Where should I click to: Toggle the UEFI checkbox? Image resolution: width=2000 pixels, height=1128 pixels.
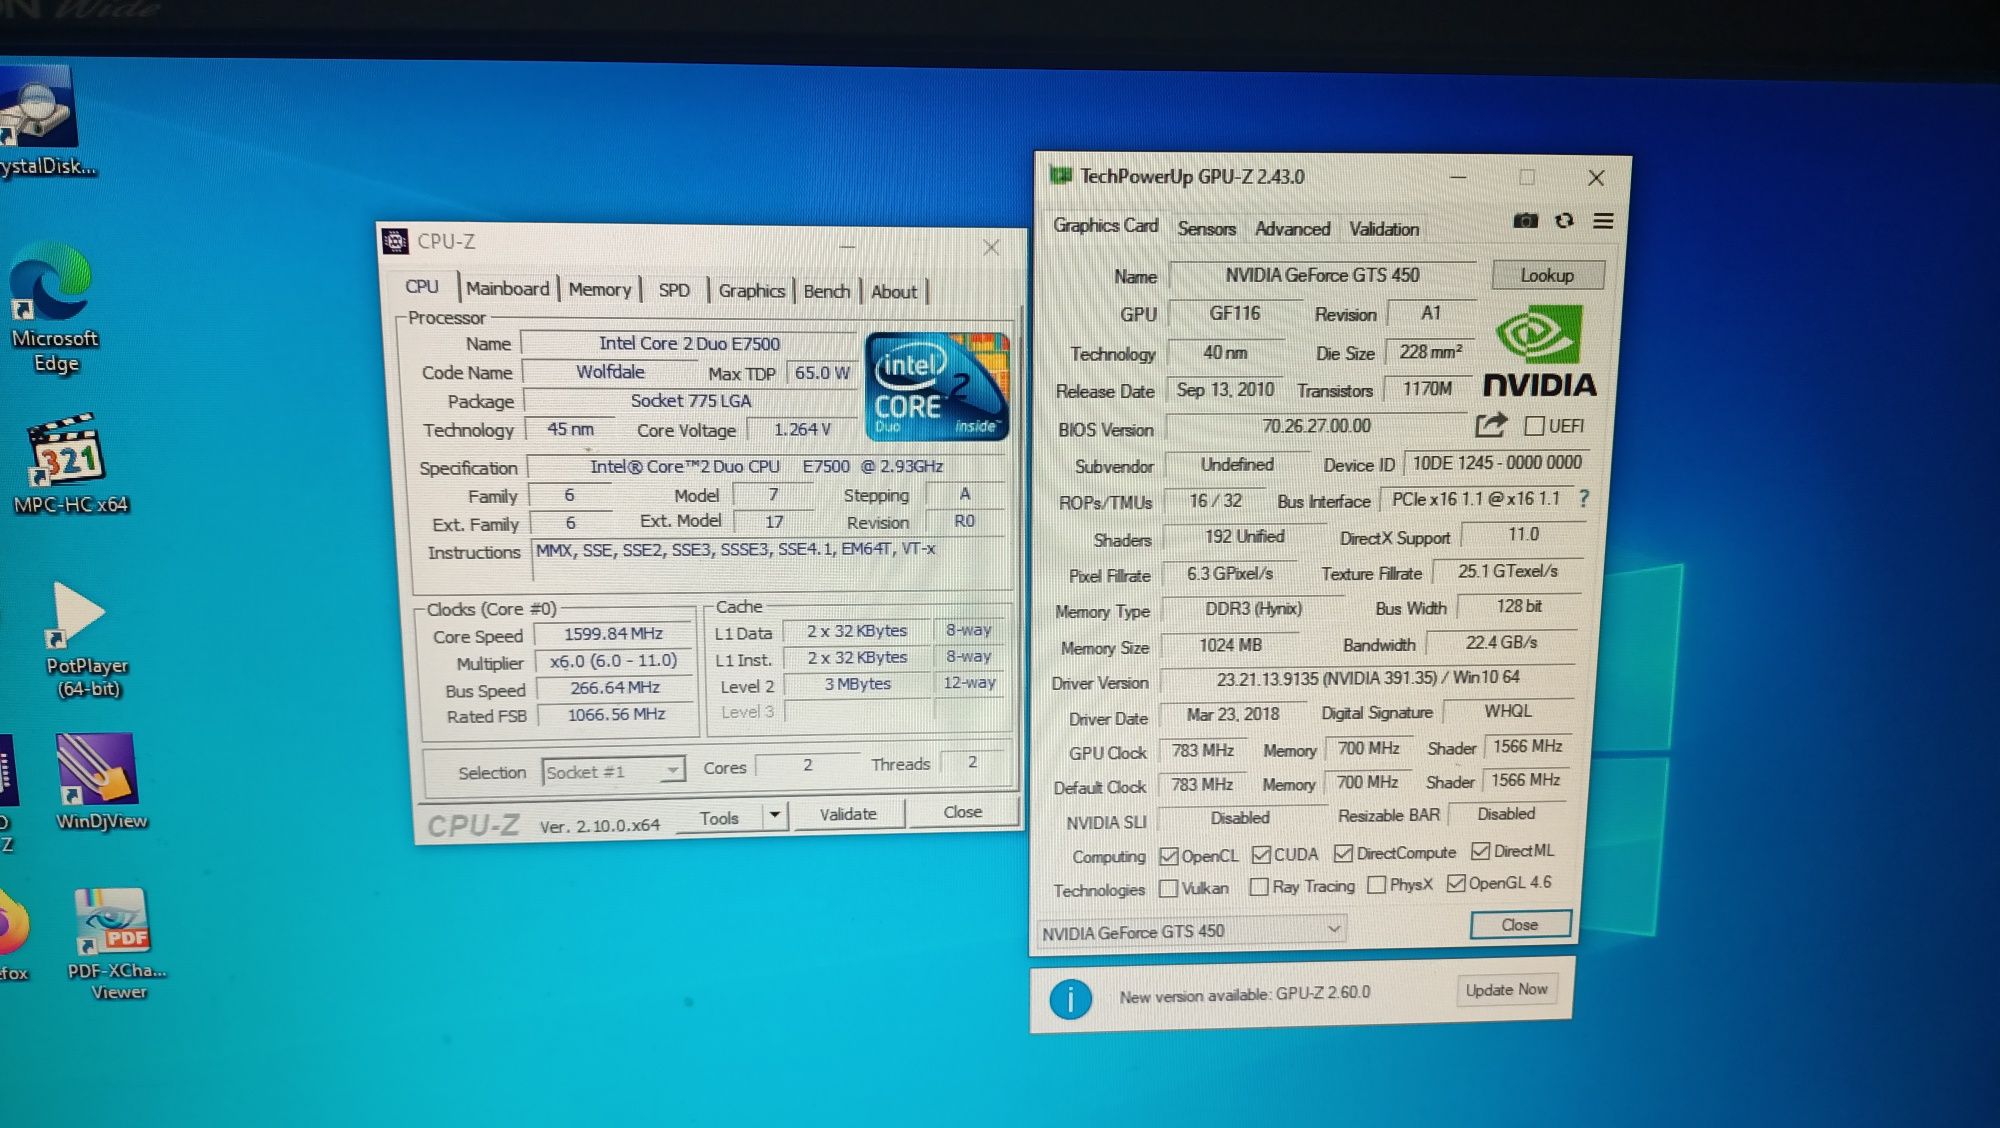[1535, 426]
